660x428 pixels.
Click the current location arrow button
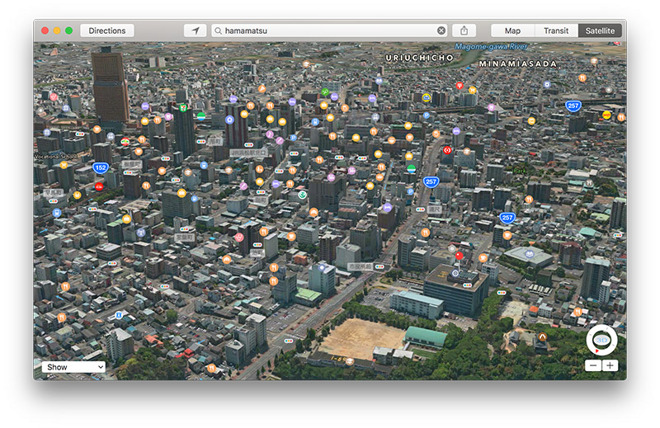click(x=195, y=31)
